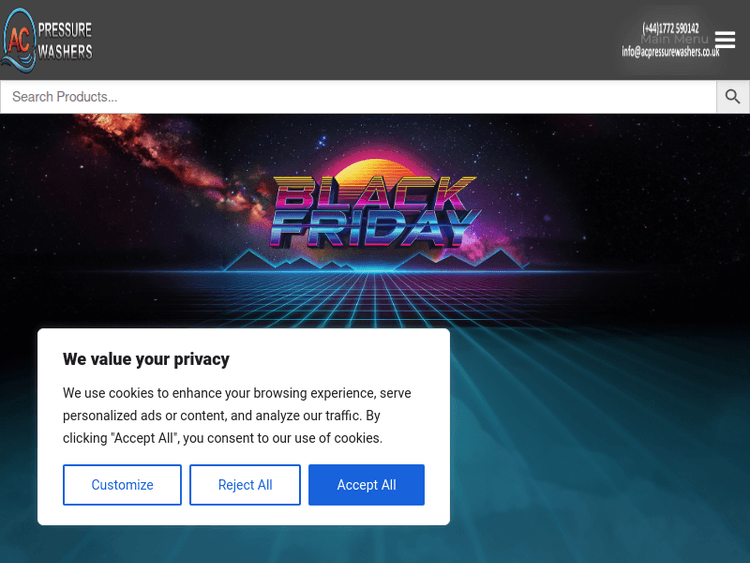
Task: Click the Pressure Washers wordmark text
Action: [65, 40]
